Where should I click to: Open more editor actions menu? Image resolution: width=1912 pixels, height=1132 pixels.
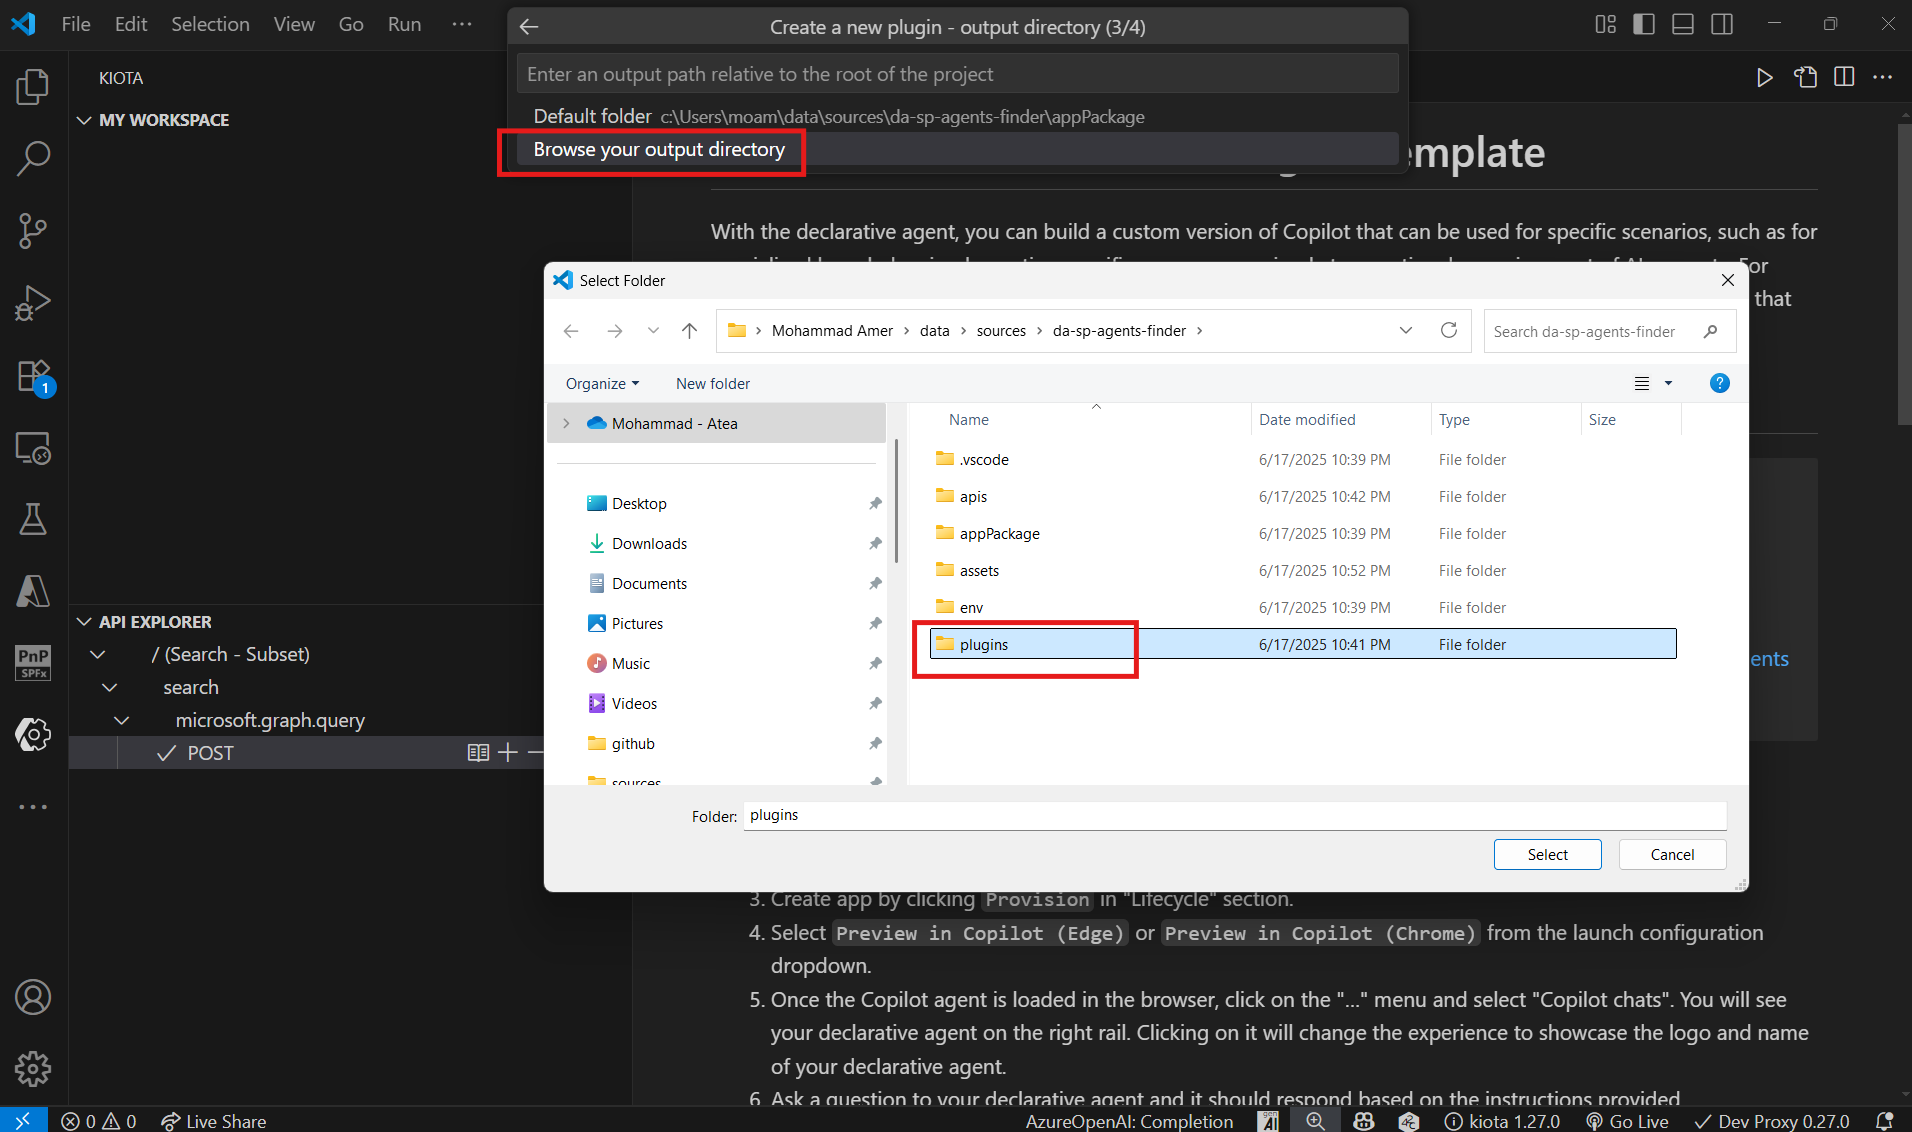click(x=1882, y=77)
